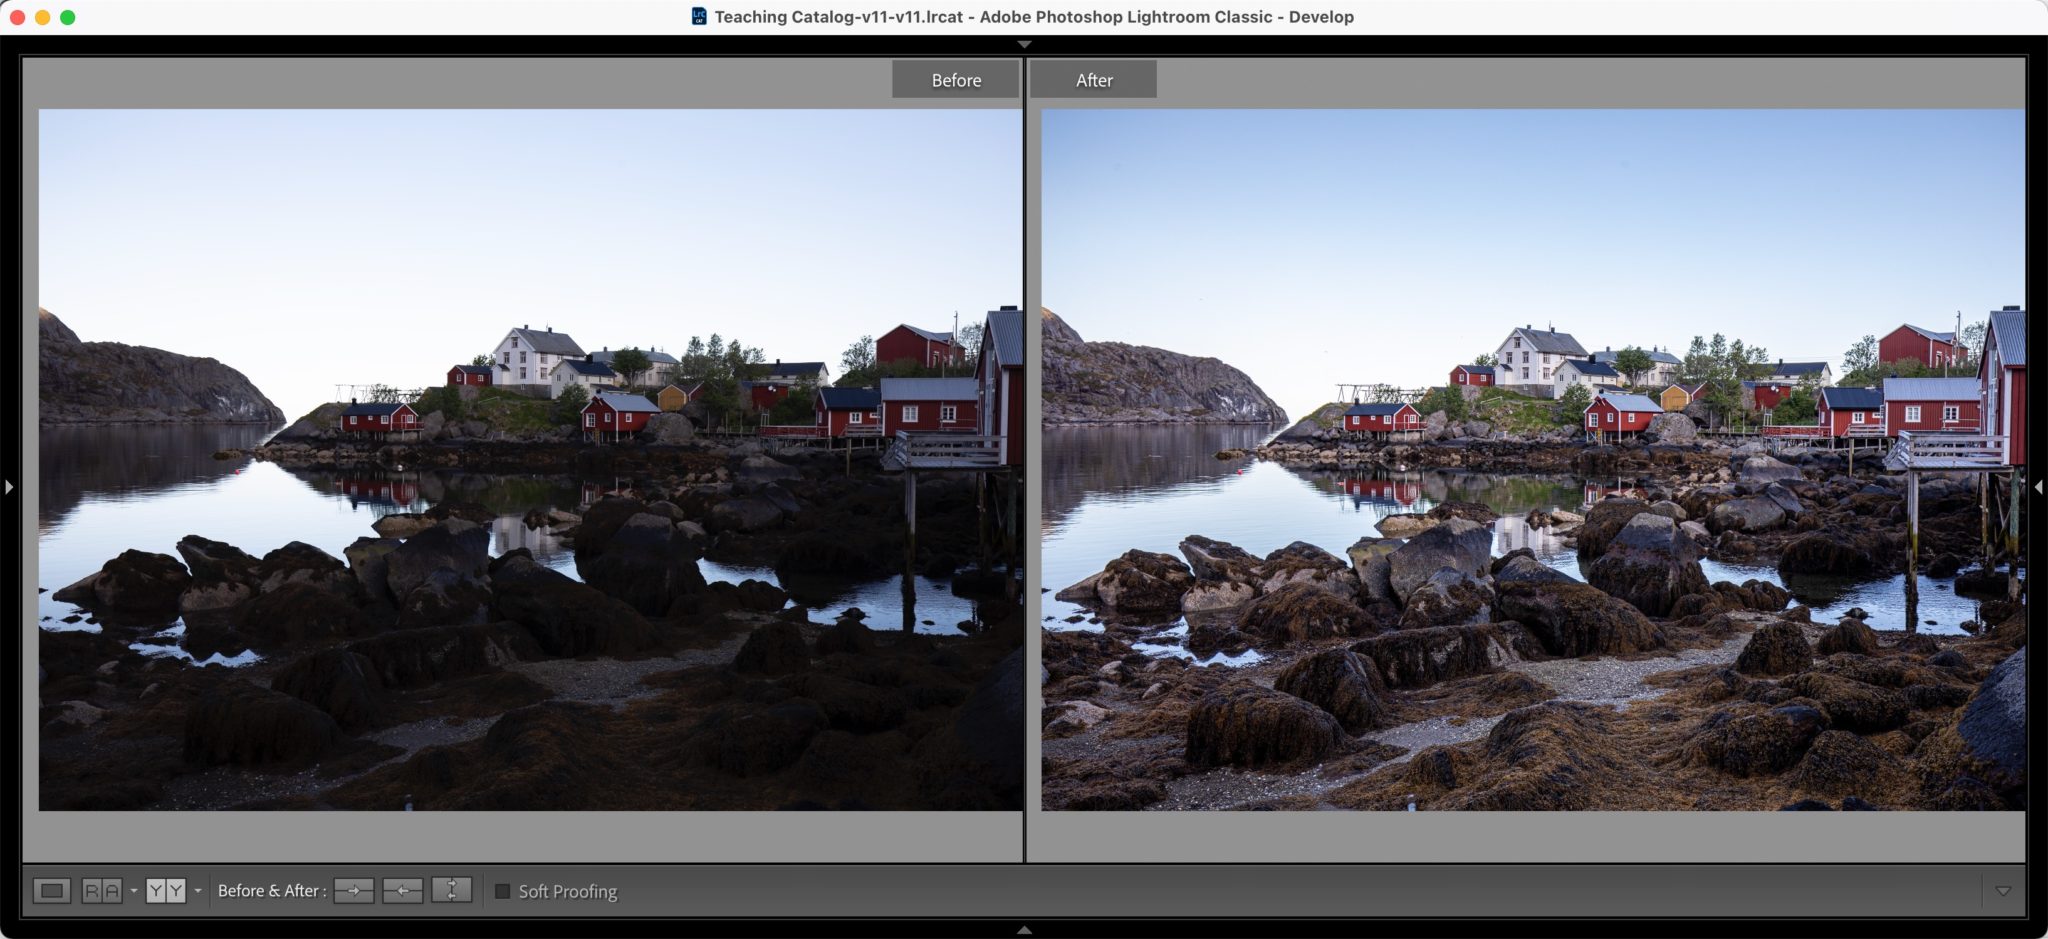Click the After label above the right image
2048x939 pixels.
(1093, 79)
